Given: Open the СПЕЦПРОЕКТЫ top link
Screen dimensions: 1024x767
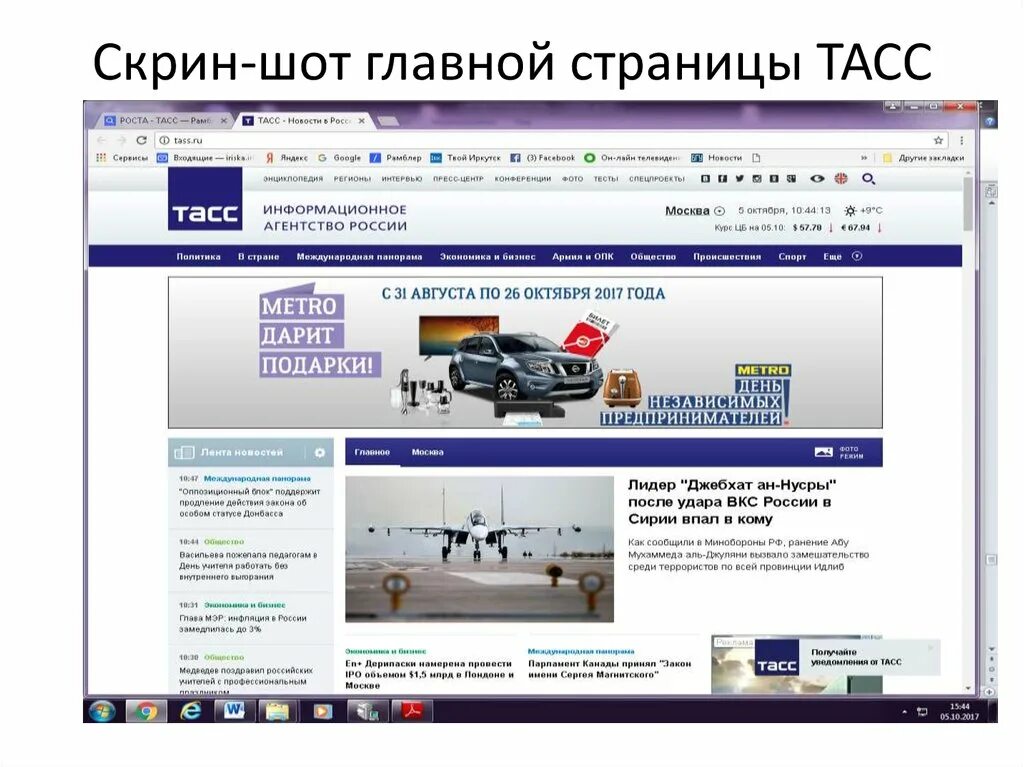Looking at the screenshot, I should click(x=656, y=178).
